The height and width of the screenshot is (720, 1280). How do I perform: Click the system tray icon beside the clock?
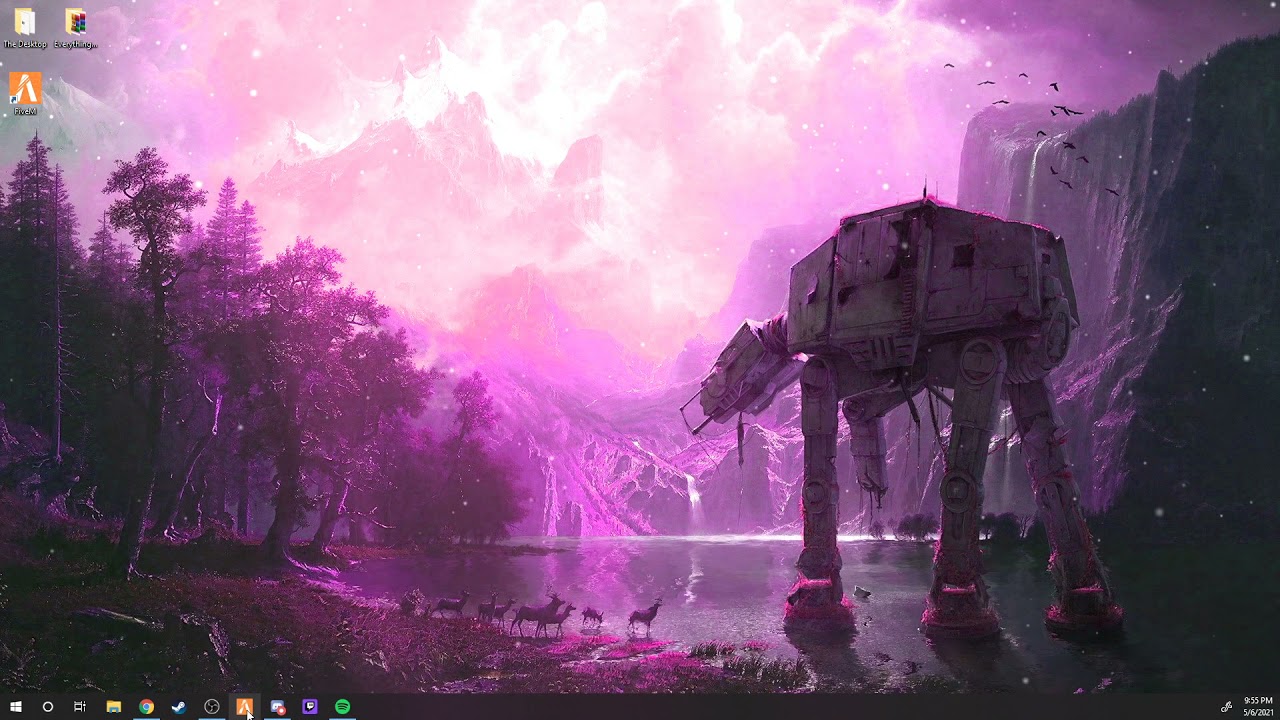tap(1226, 707)
